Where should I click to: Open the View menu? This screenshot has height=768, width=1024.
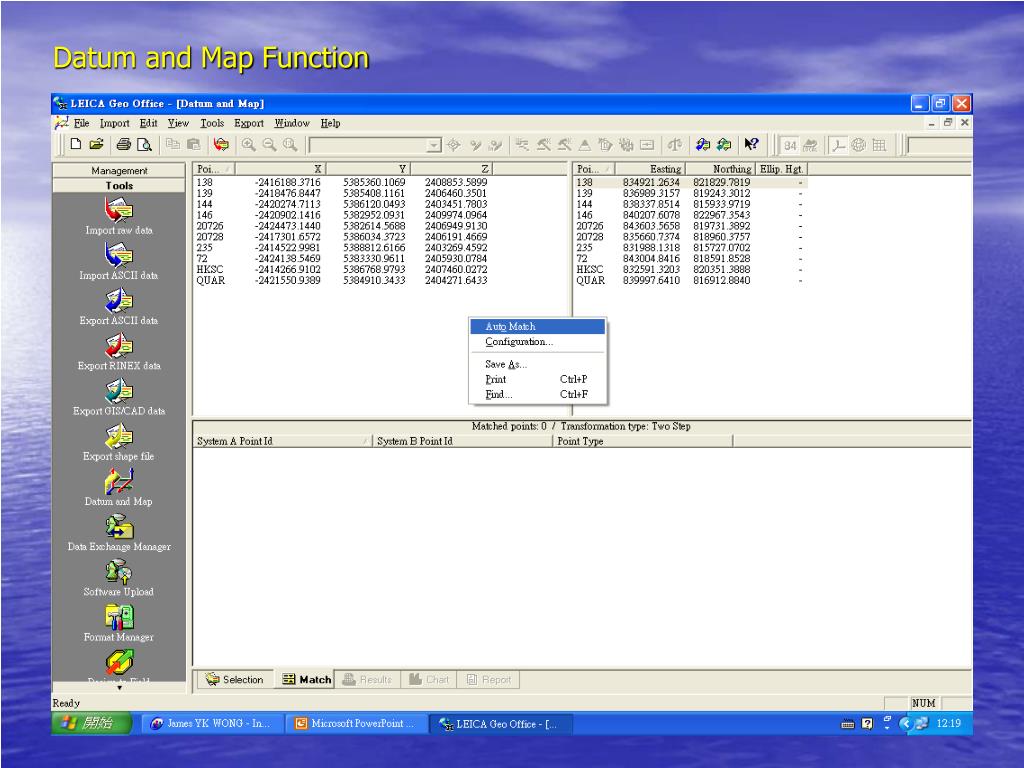(x=178, y=123)
